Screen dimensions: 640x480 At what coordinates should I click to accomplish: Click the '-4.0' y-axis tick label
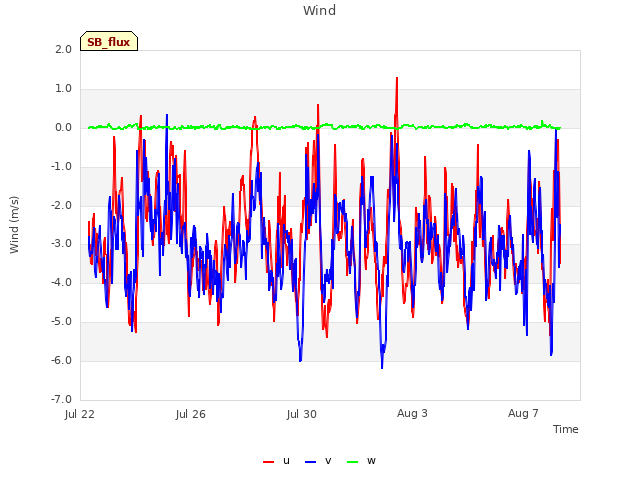pyautogui.click(x=61, y=282)
